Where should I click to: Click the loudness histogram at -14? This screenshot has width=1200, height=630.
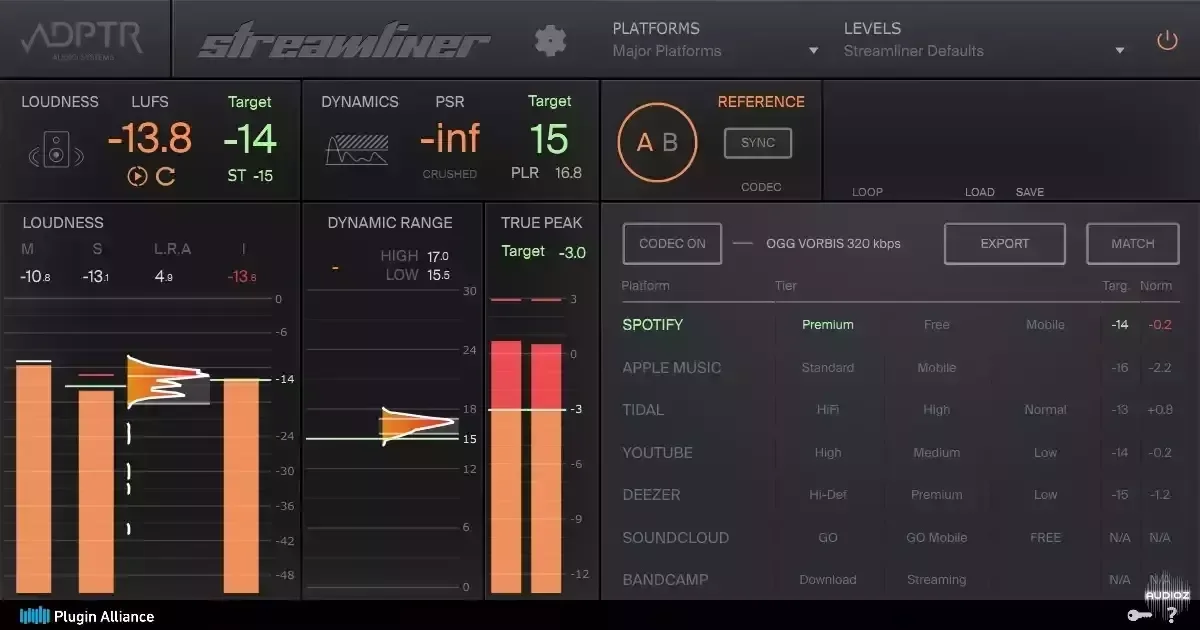(167, 380)
